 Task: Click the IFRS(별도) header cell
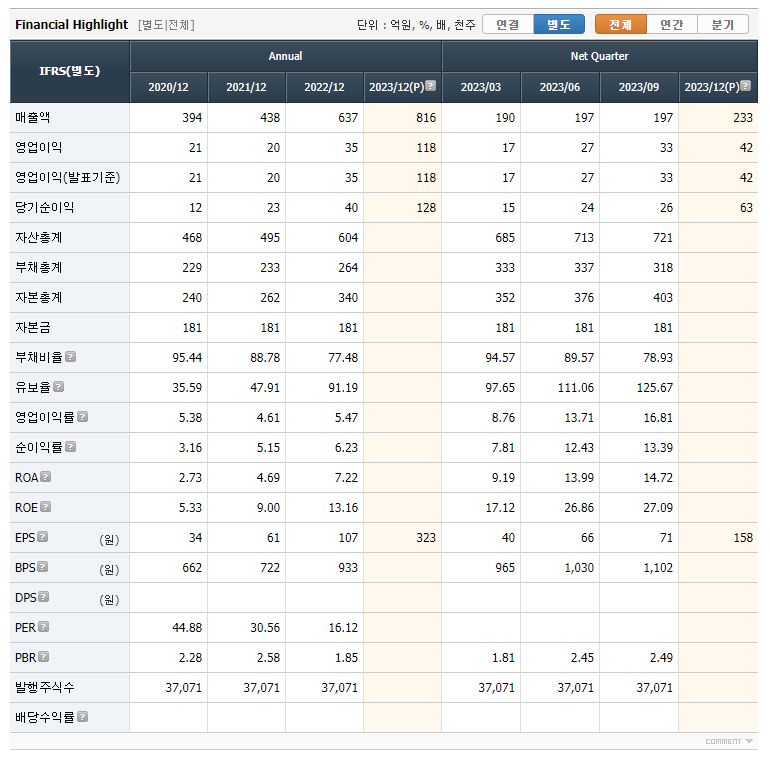(x=70, y=72)
